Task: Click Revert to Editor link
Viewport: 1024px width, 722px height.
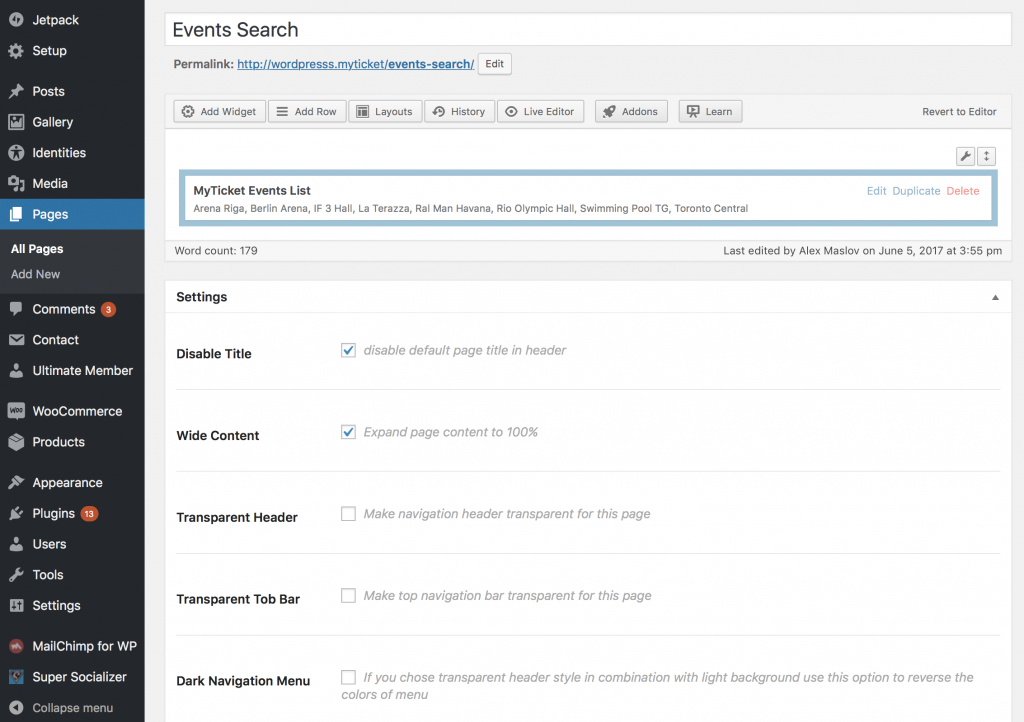Action: (x=959, y=112)
